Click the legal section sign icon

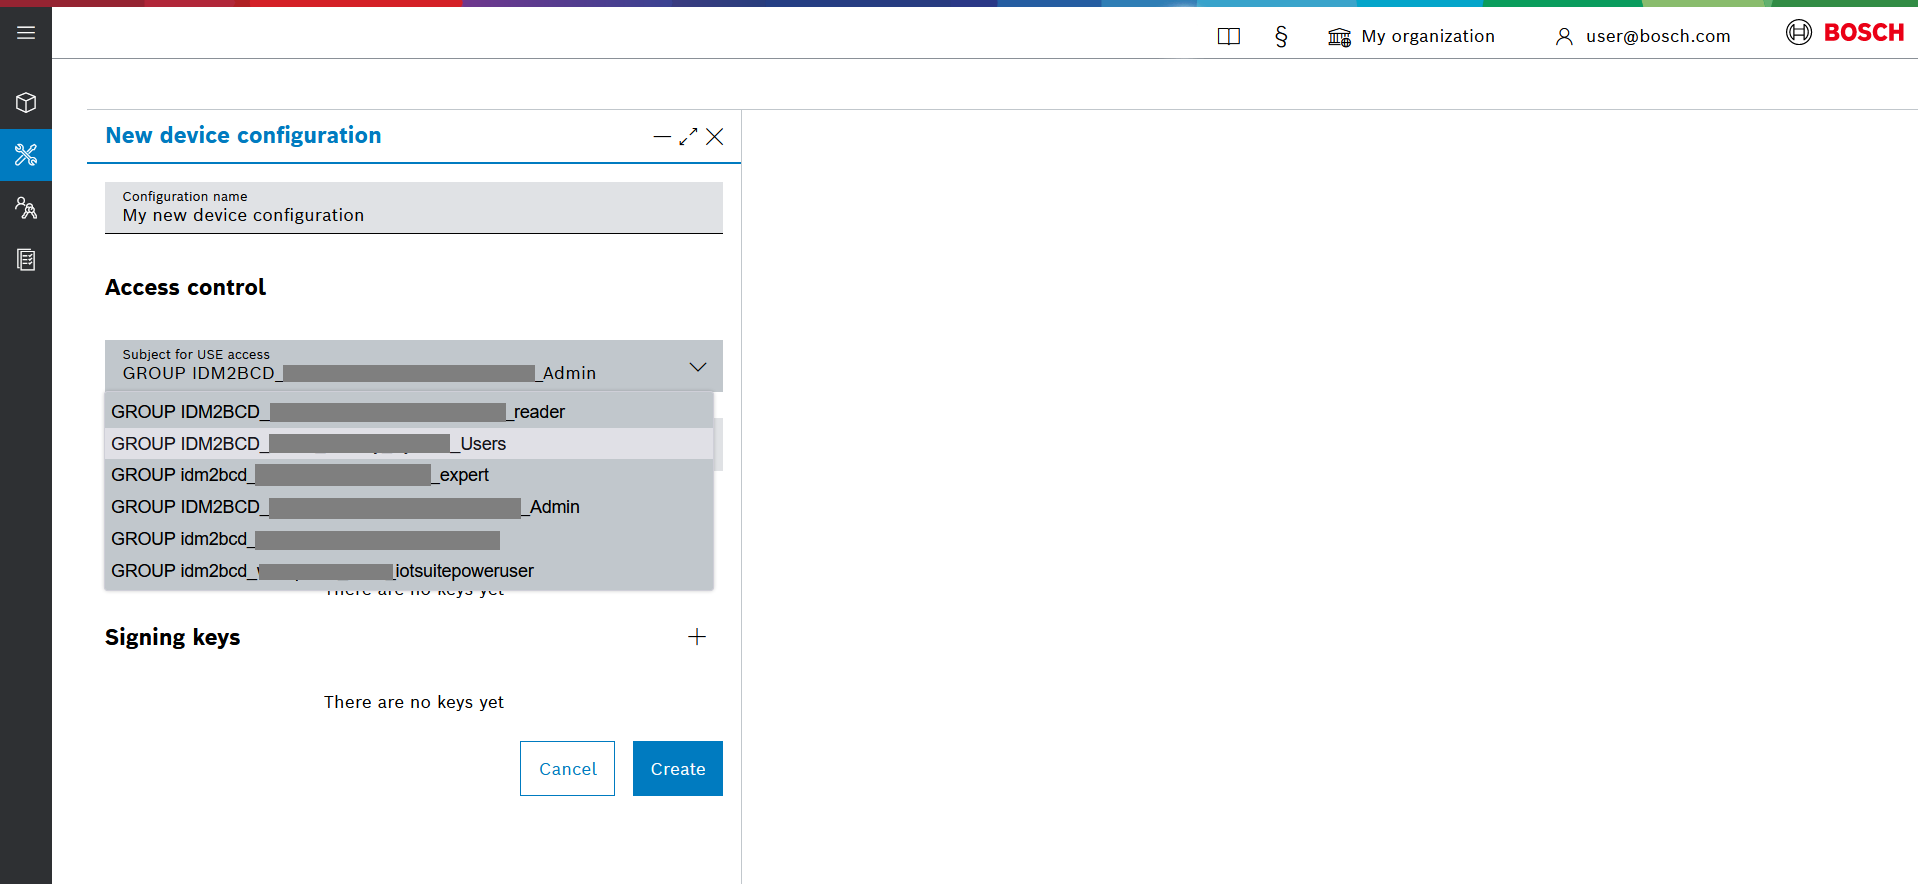tap(1281, 37)
